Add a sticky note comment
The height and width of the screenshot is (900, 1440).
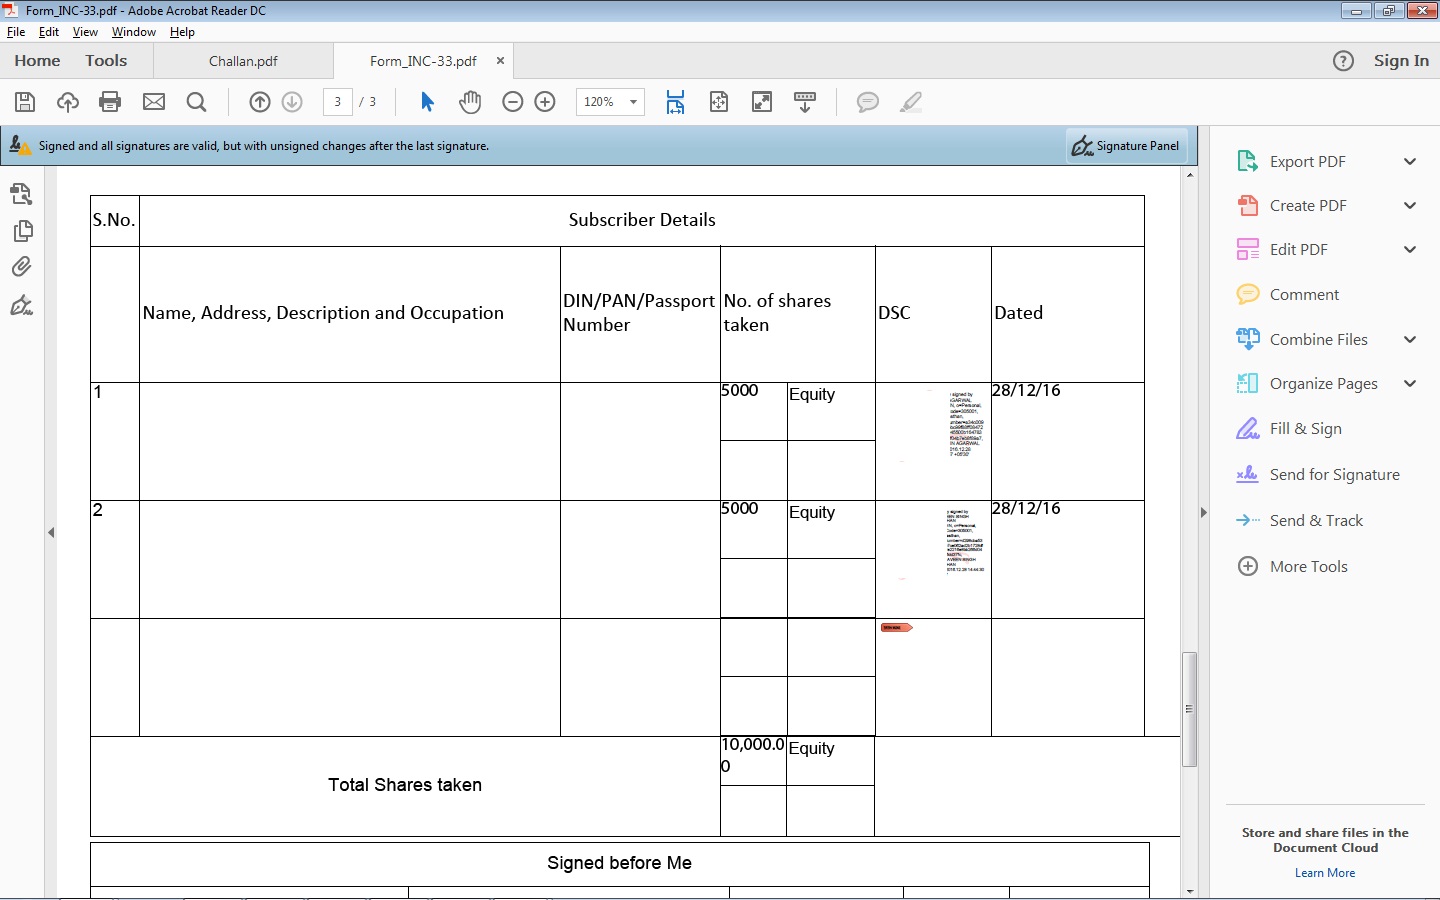click(x=867, y=101)
